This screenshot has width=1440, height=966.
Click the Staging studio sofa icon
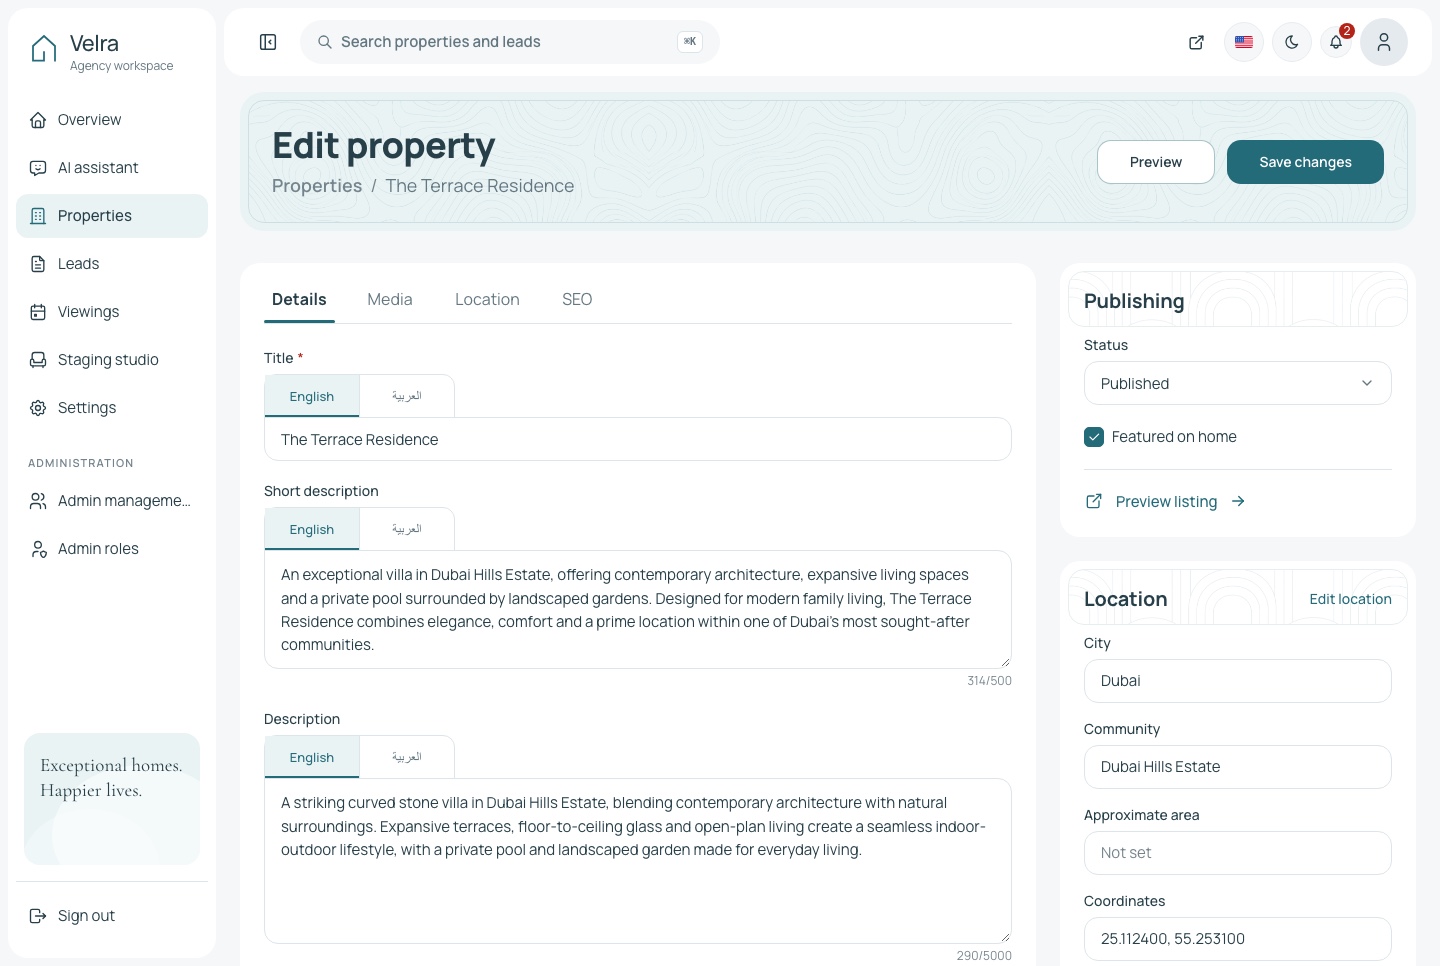click(x=38, y=360)
